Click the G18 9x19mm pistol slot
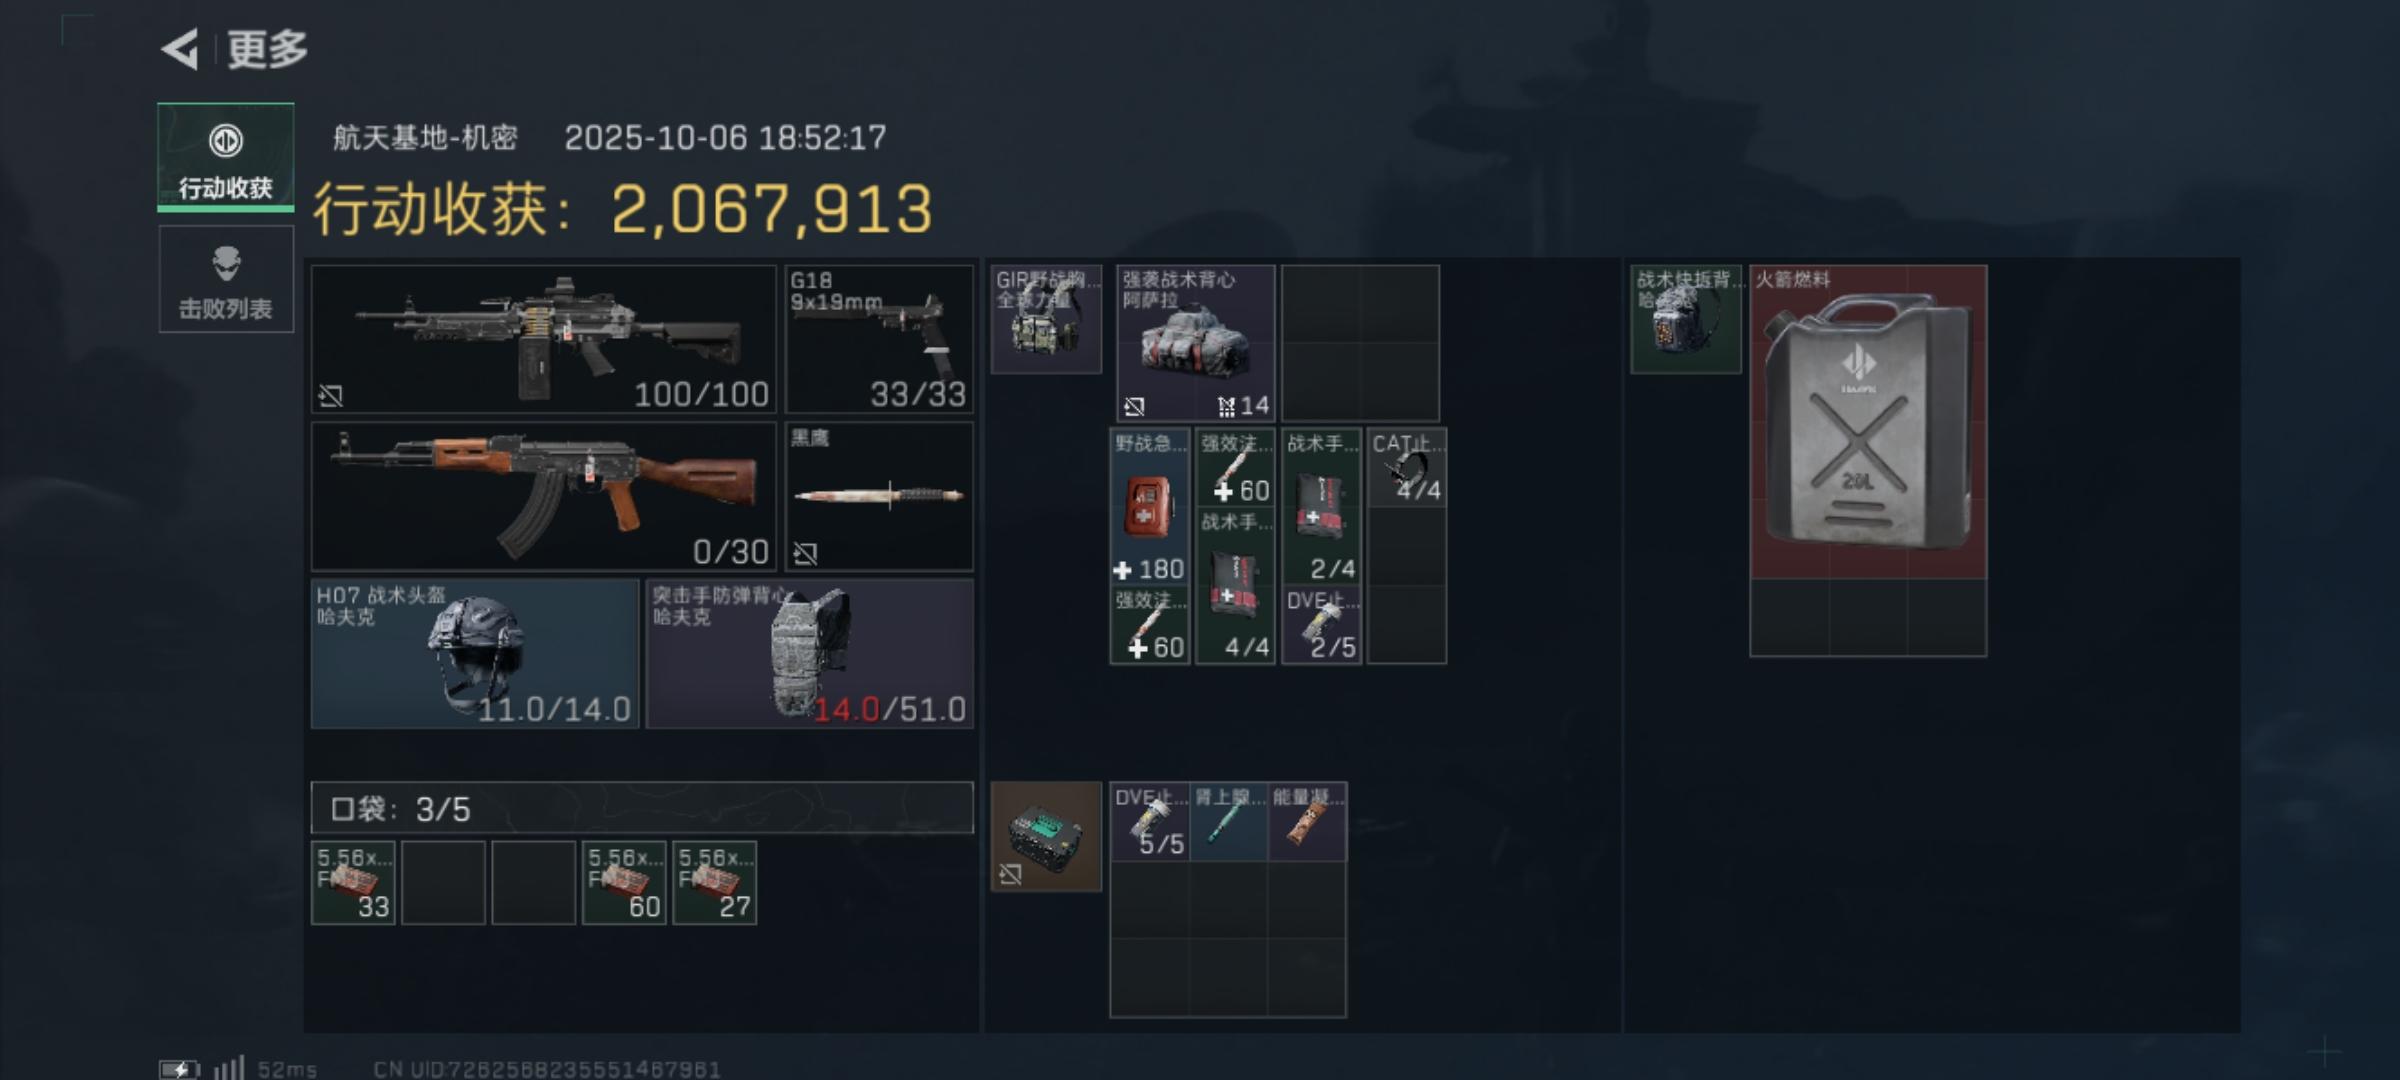The width and height of the screenshot is (2400, 1080). click(879, 339)
